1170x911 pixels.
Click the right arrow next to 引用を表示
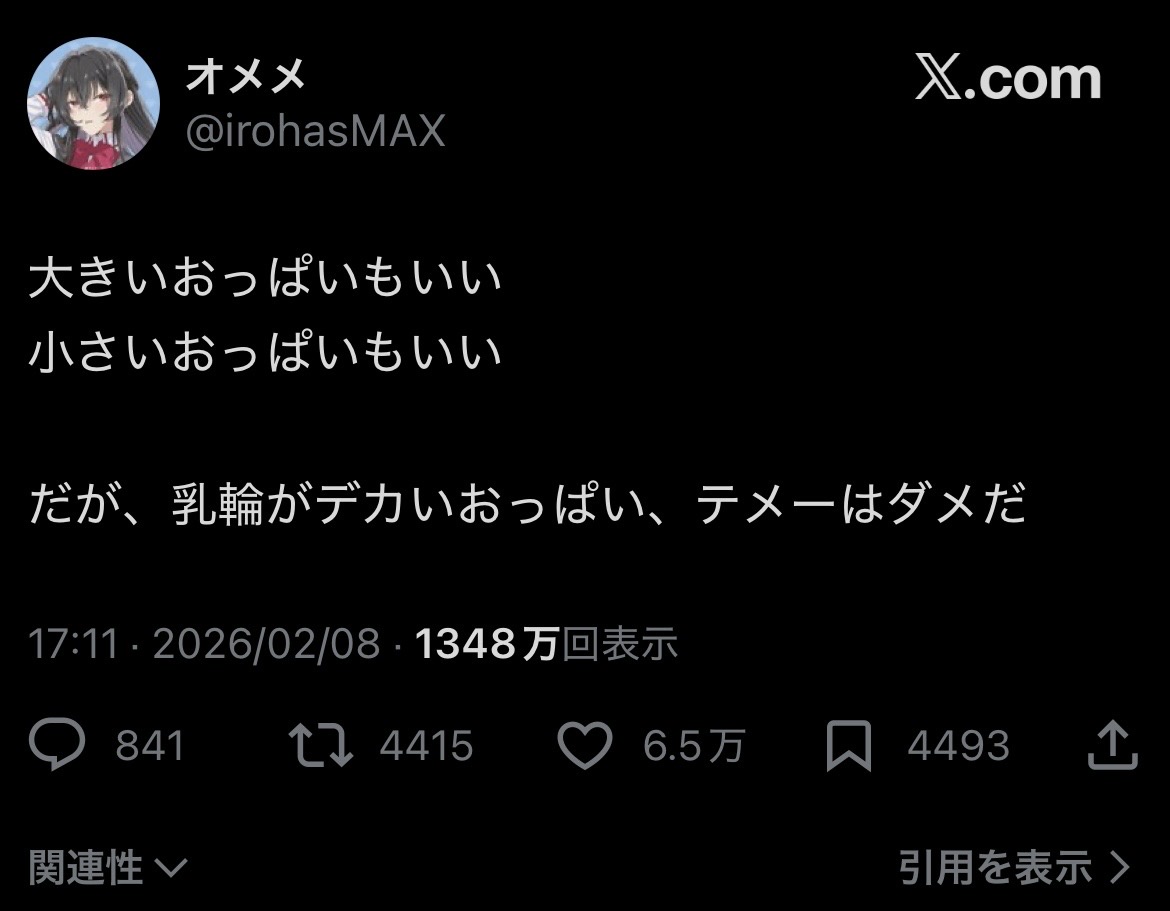[1120, 868]
